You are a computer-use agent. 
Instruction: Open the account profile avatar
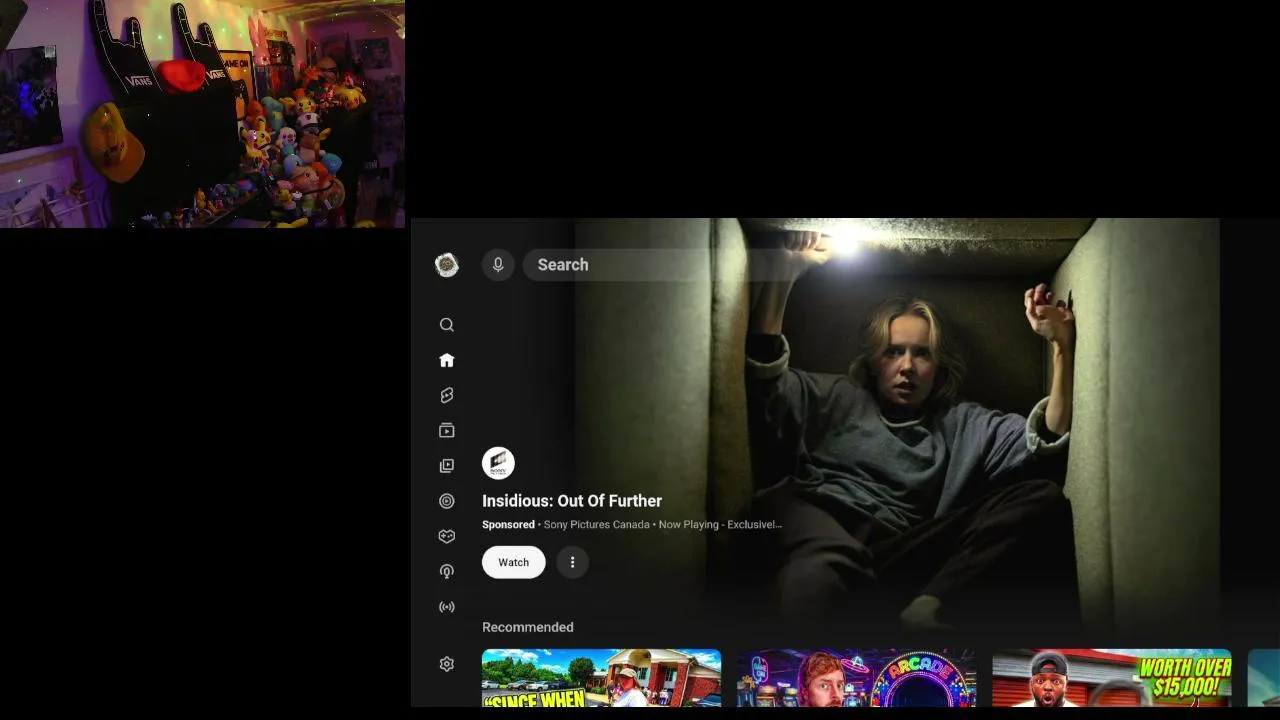(447, 265)
